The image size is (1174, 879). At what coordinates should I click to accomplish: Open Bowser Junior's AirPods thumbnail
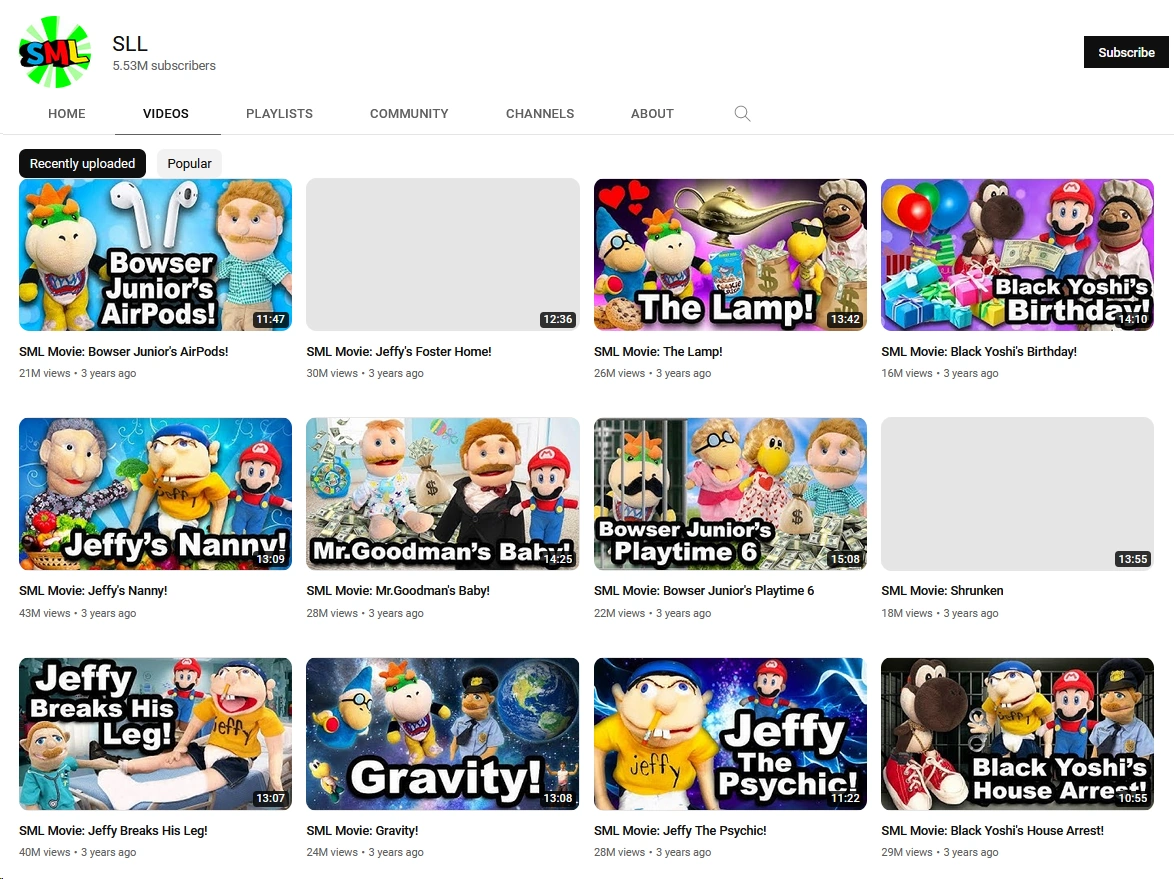click(x=155, y=255)
